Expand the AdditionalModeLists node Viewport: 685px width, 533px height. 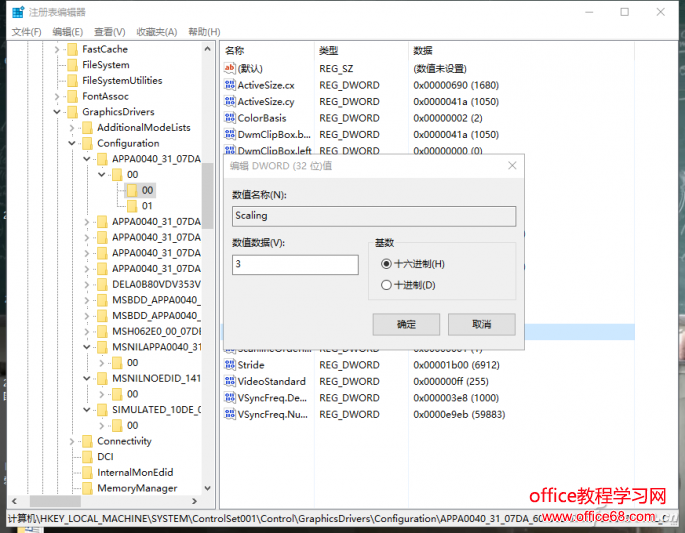(x=72, y=128)
